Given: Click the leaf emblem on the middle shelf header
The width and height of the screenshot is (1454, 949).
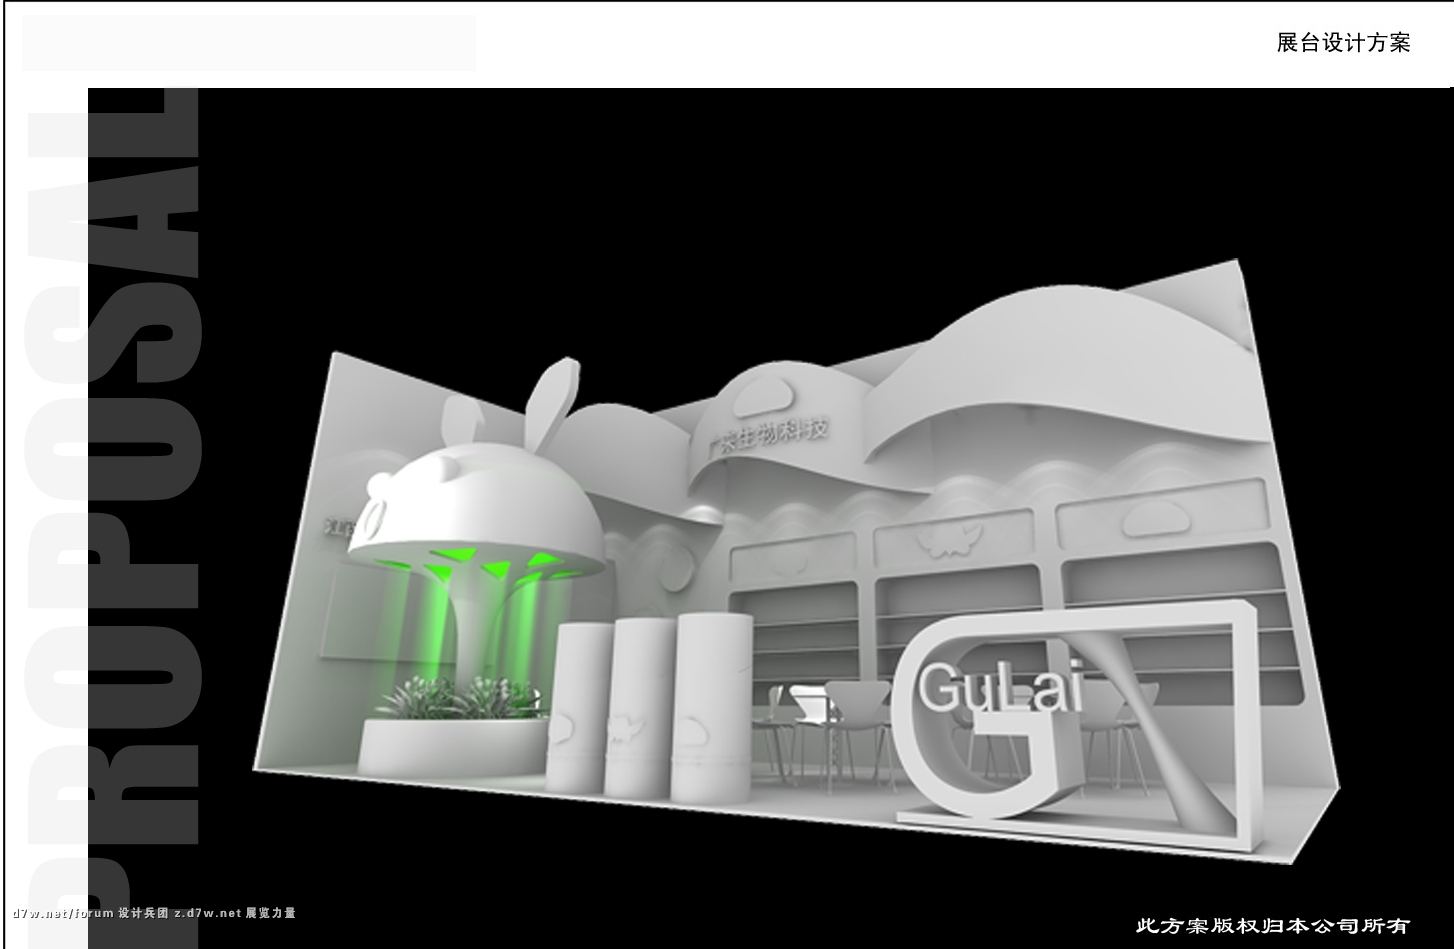Looking at the screenshot, I should pyautogui.click(x=944, y=541).
